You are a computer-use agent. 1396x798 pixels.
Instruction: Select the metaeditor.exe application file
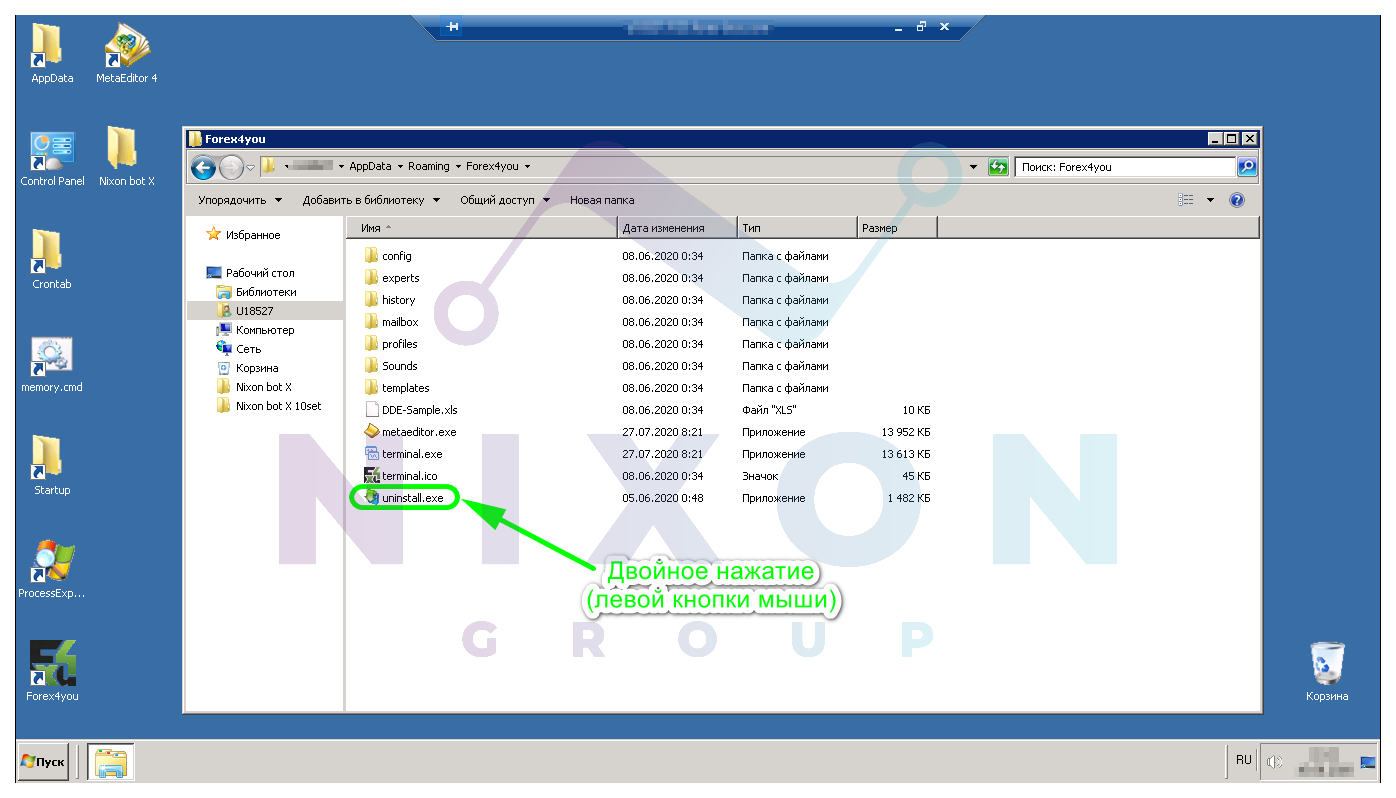tap(410, 432)
